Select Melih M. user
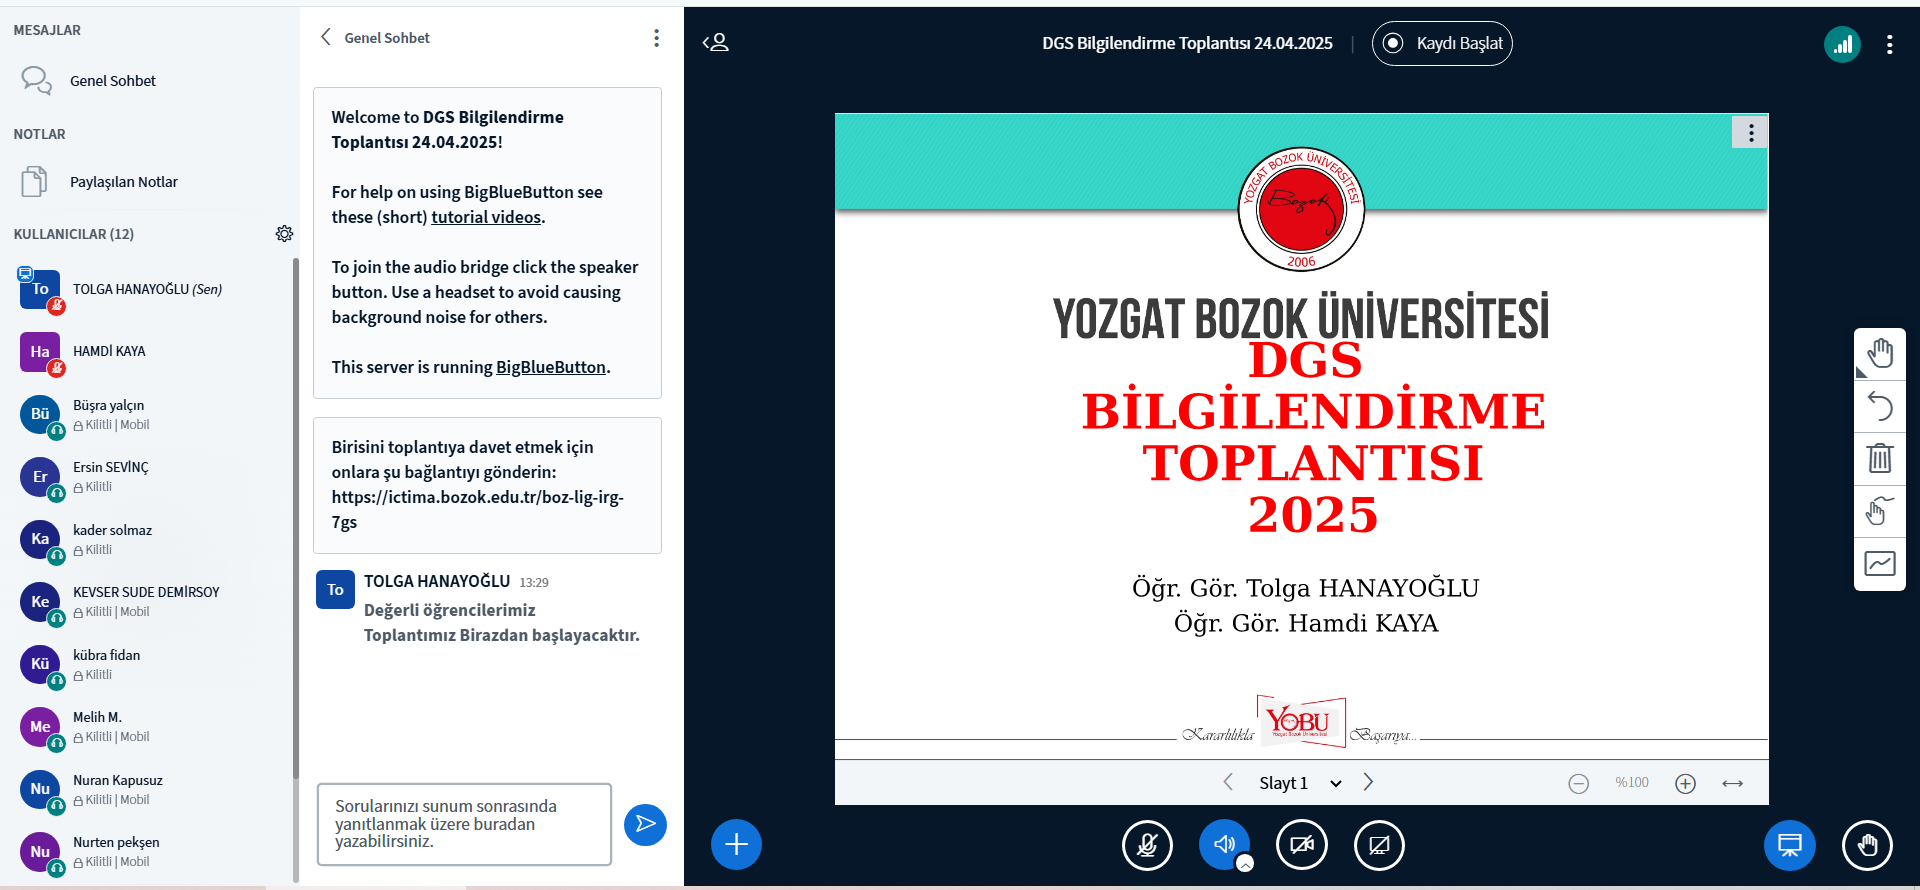This screenshot has width=1920, height=890. 150,726
